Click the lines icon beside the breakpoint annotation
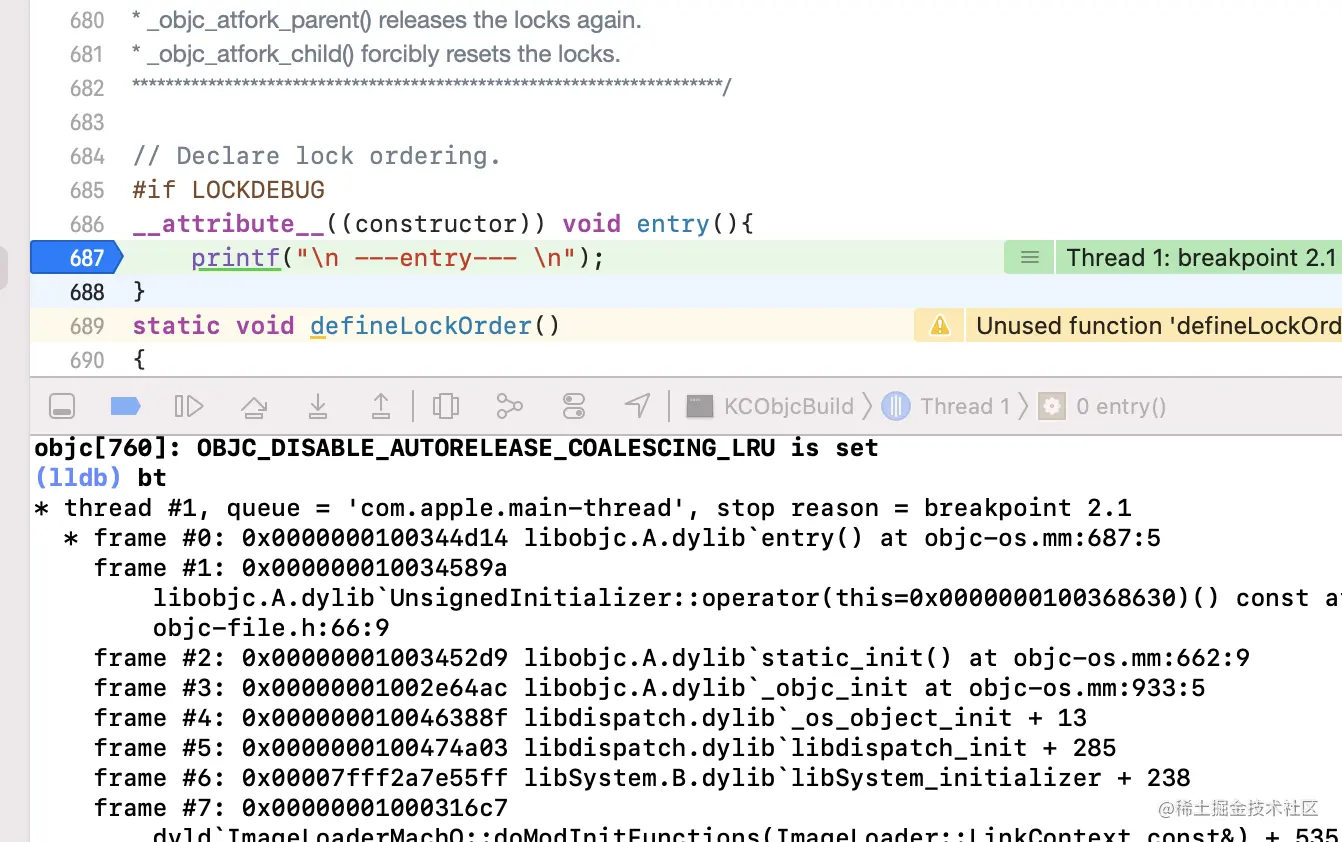Viewport: 1342px width, 842px height. click(1029, 258)
